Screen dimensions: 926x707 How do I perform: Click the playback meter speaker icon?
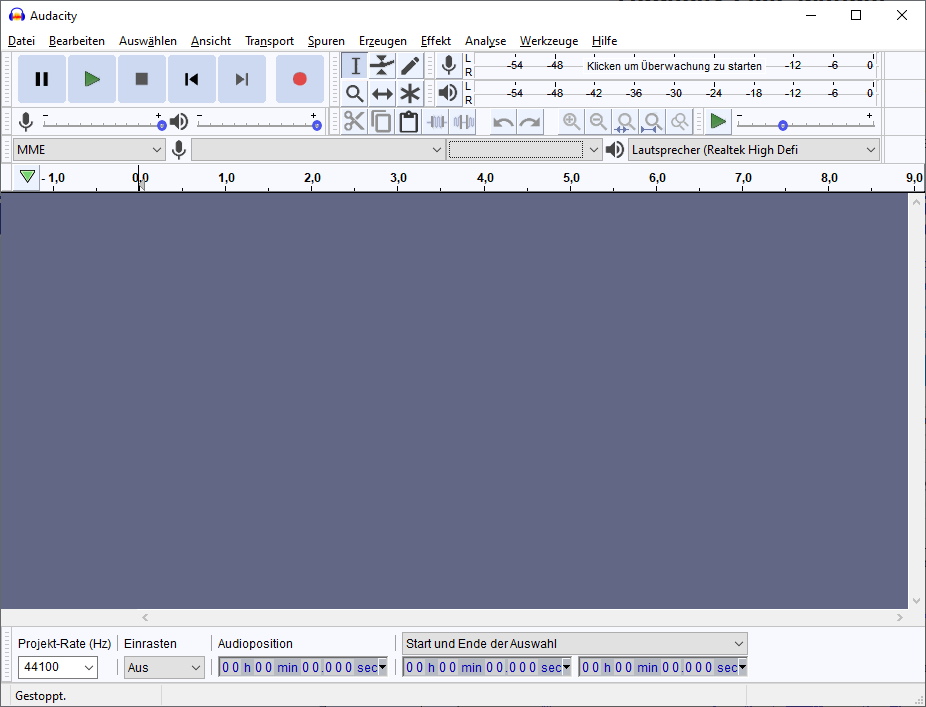pos(449,93)
